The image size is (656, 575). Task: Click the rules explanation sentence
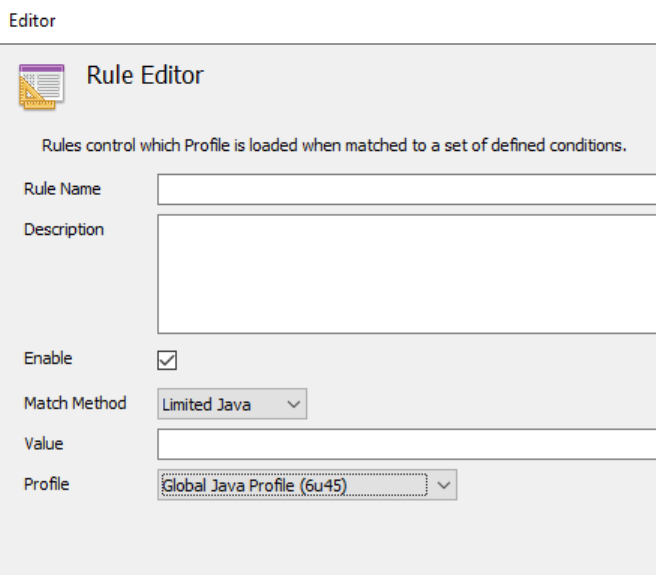click(334, 145)
